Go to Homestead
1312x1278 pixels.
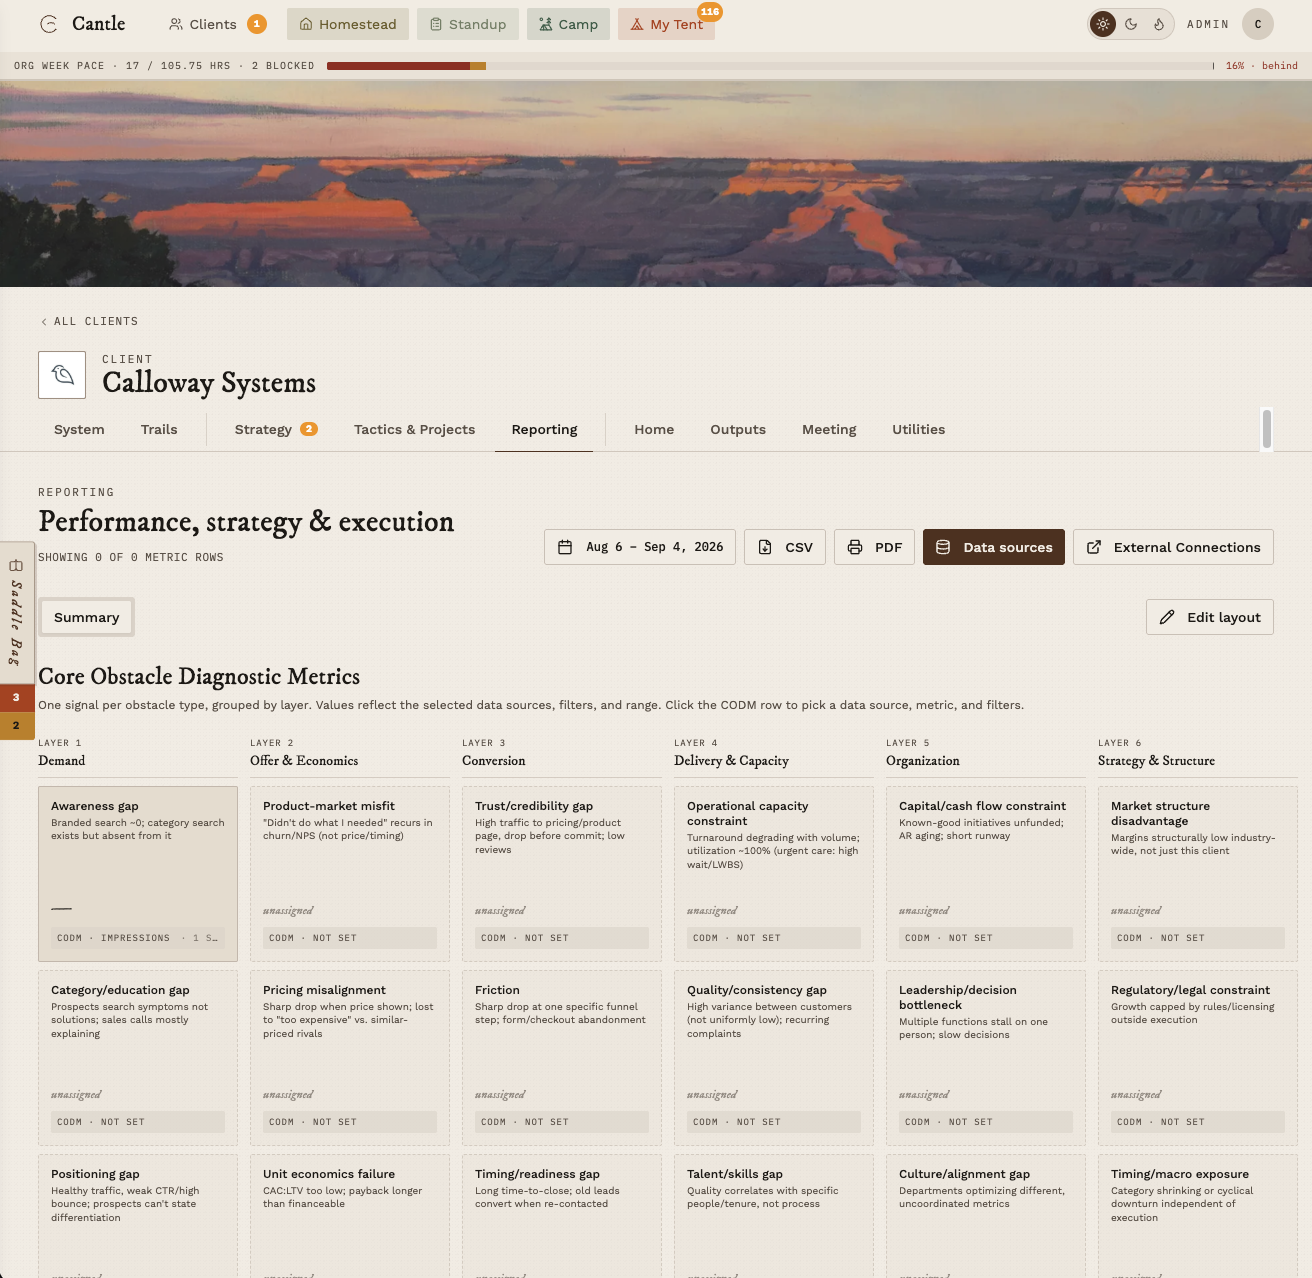348,24
